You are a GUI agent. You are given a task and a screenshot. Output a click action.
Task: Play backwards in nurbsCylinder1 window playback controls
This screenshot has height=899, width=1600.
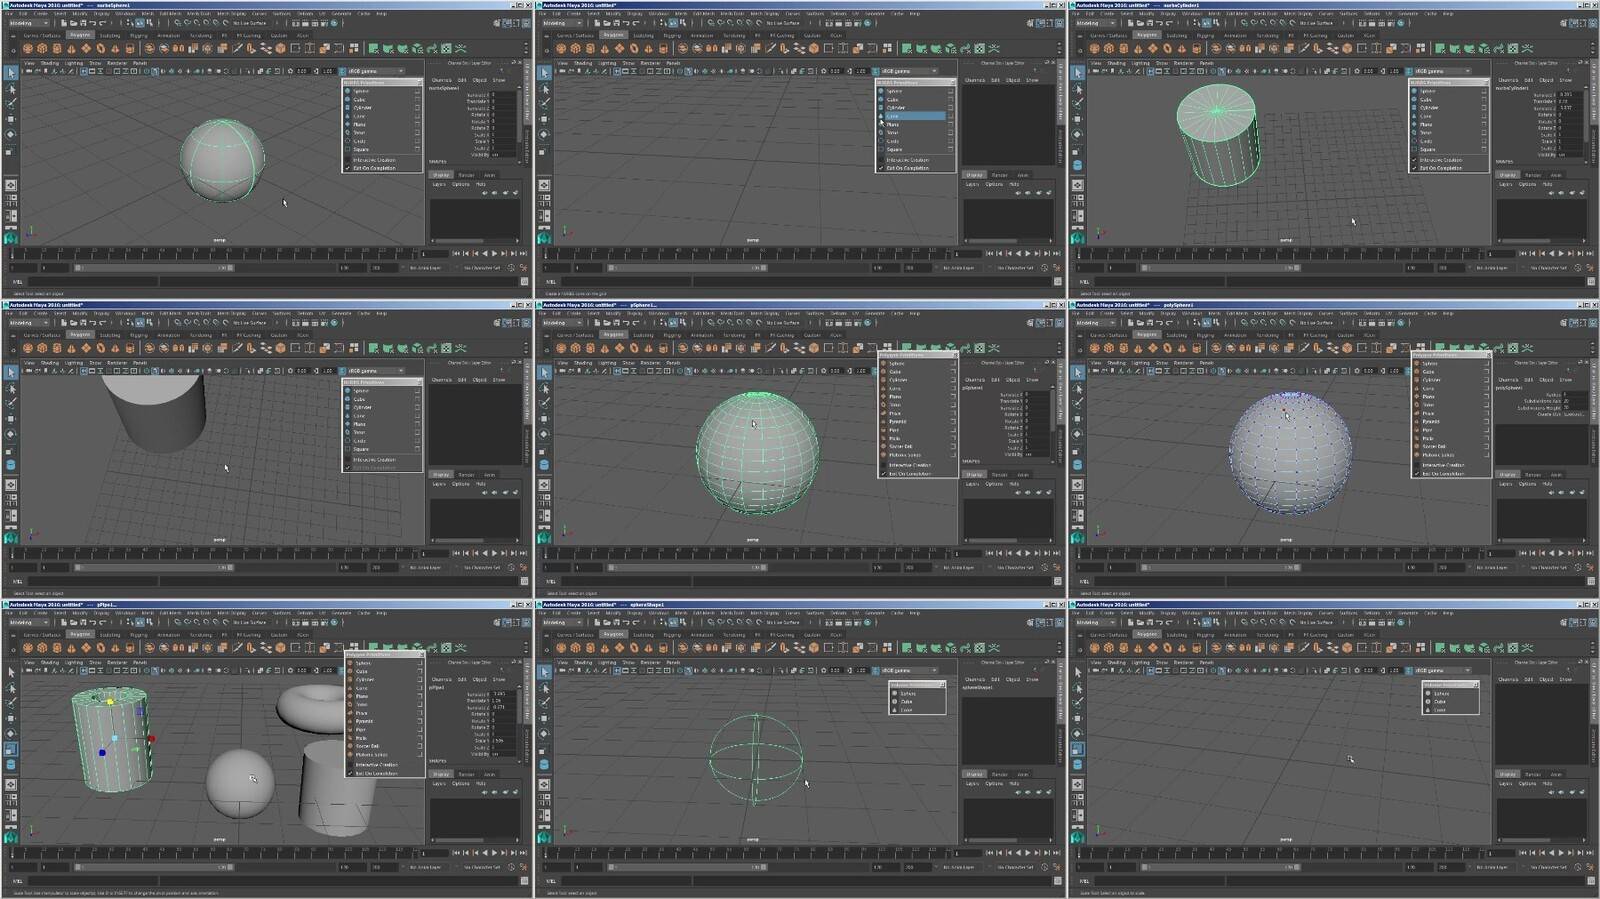1551,253
